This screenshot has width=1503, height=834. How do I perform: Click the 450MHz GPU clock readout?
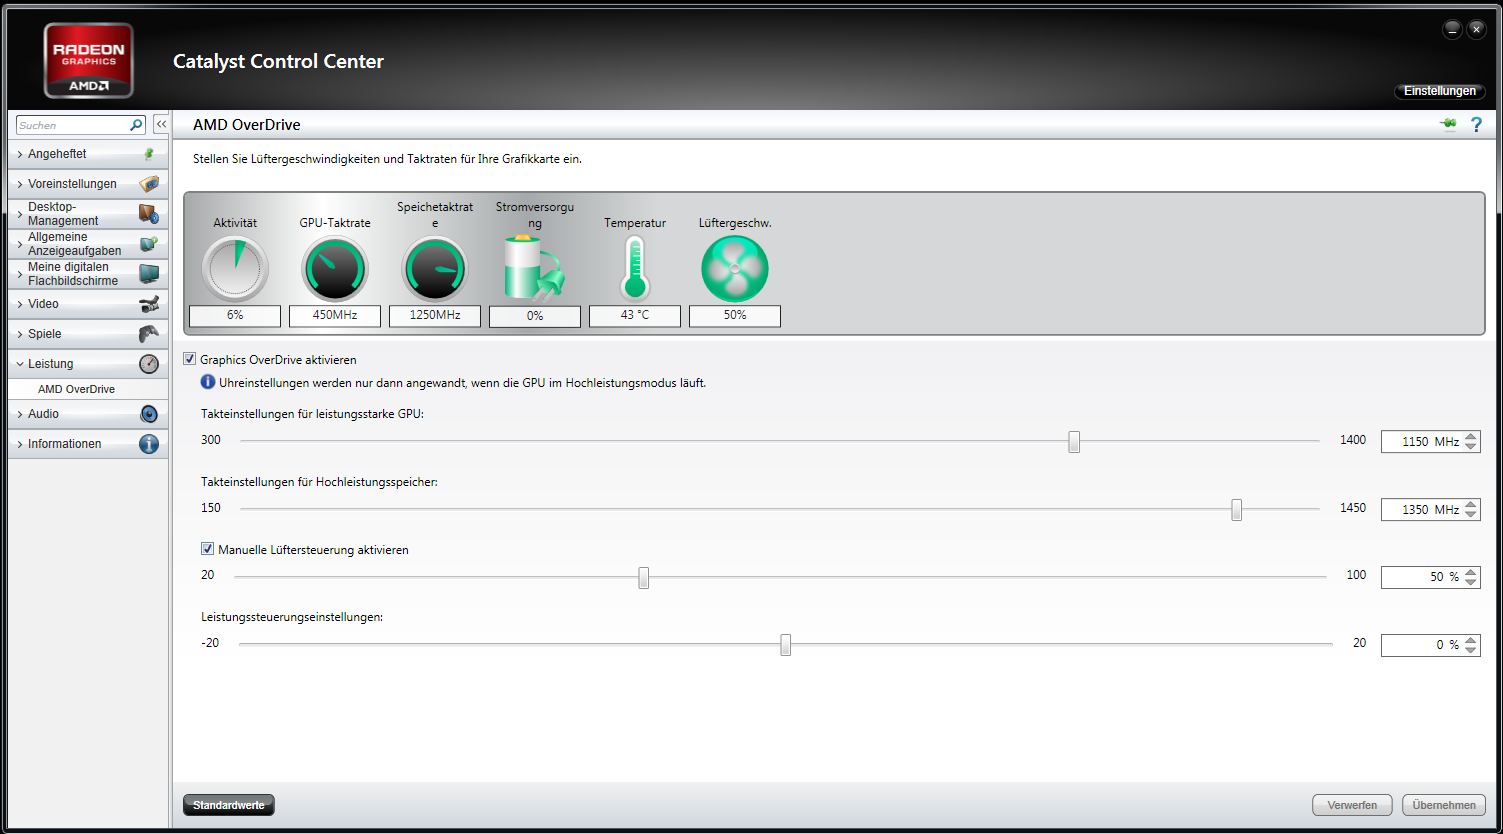(335, 315)
